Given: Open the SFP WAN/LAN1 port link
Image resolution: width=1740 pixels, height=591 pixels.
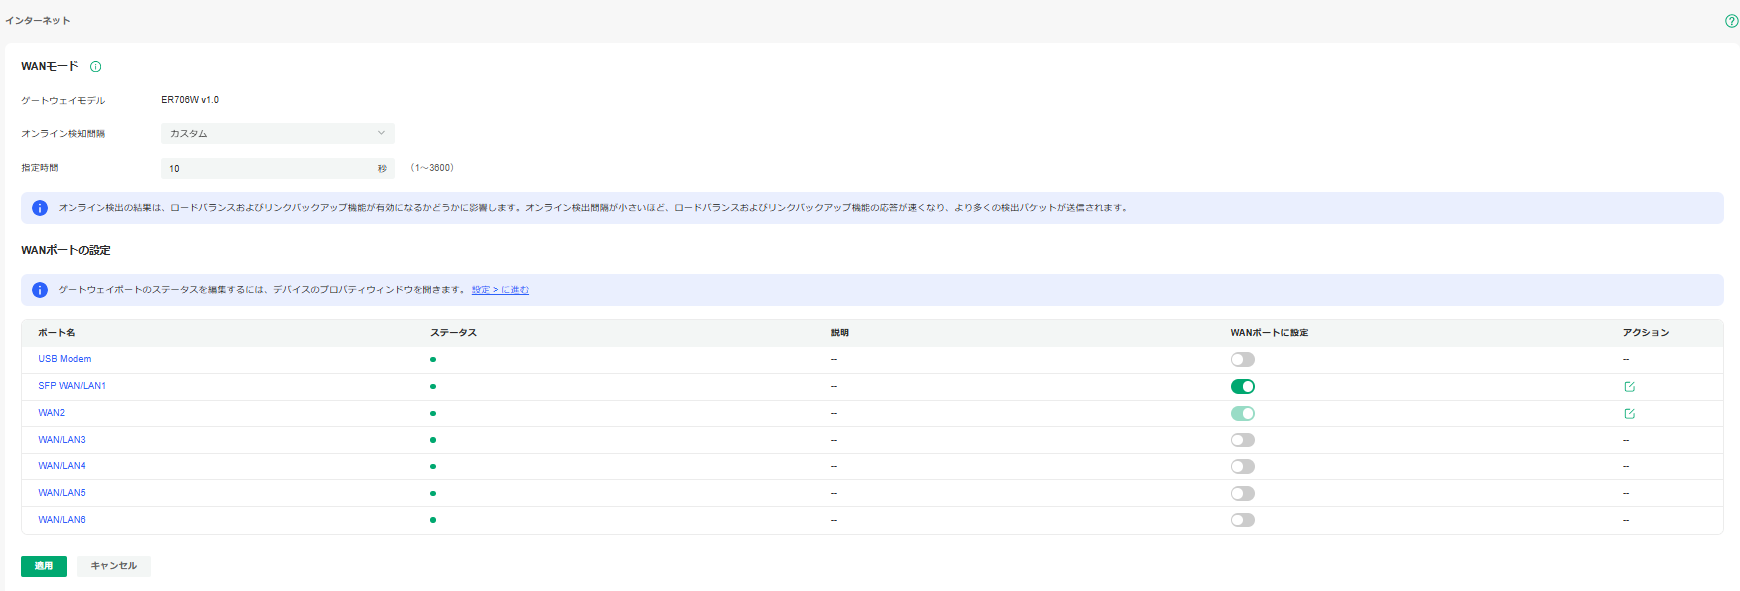Looking at the screenshot, I should click(72, 386).
